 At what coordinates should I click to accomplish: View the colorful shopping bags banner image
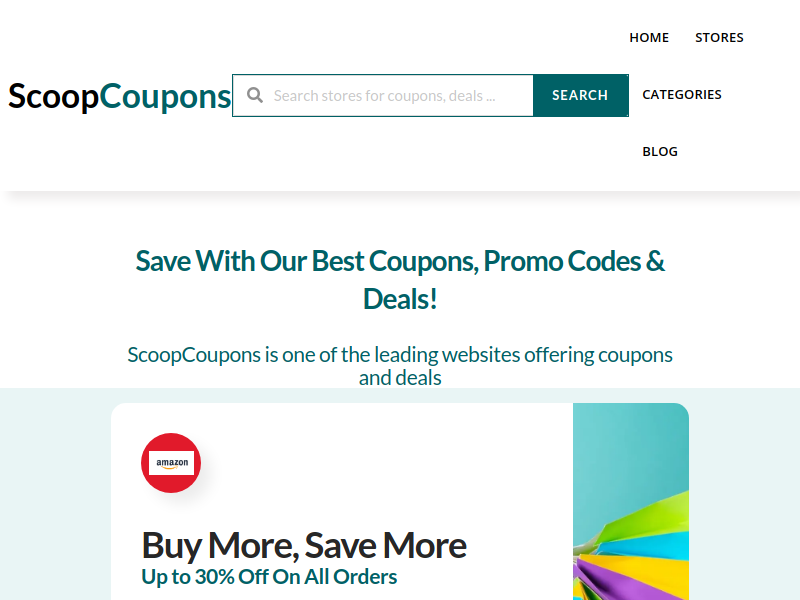click(631, 502)
